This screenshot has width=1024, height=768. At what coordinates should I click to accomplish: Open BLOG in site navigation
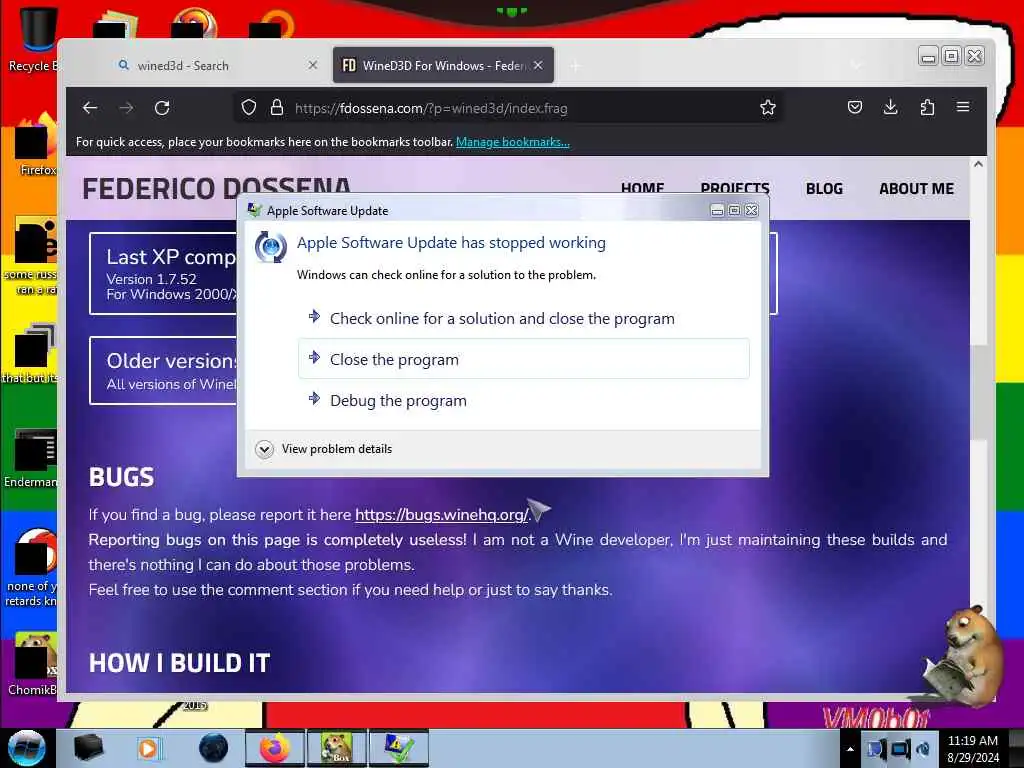tap(824, 189)
